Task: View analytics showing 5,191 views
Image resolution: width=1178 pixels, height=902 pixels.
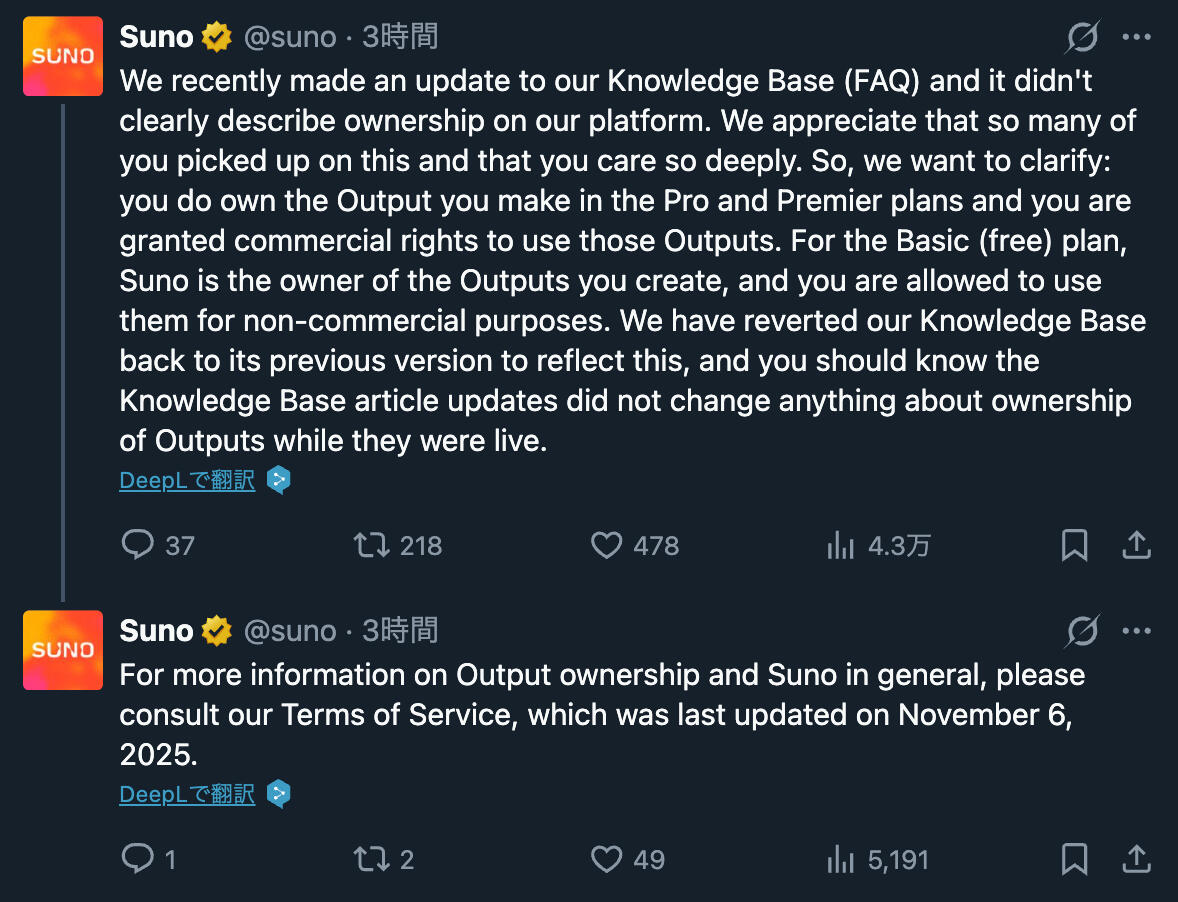Action: pyautogui.click(x=840, y=859)
